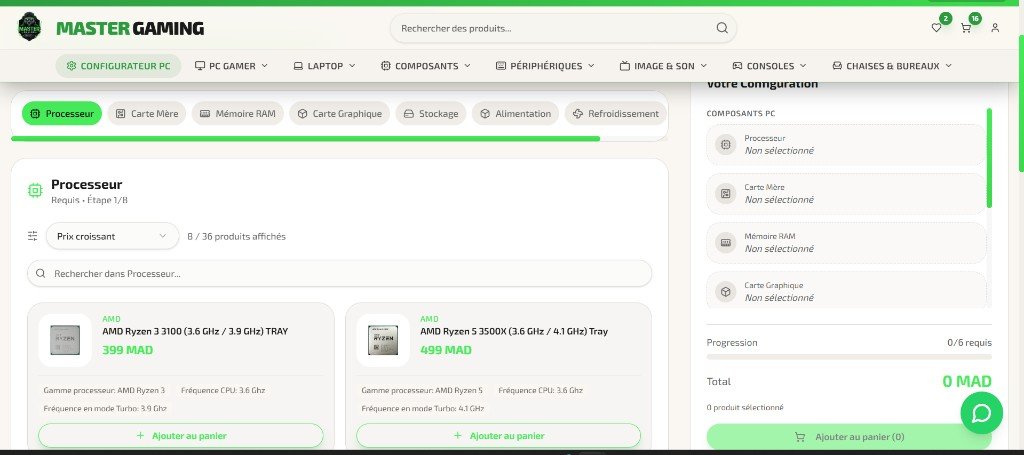Click the Progression bar in the configuration panel
This screenshot has width=1024, height=455.
coord(849,357)
